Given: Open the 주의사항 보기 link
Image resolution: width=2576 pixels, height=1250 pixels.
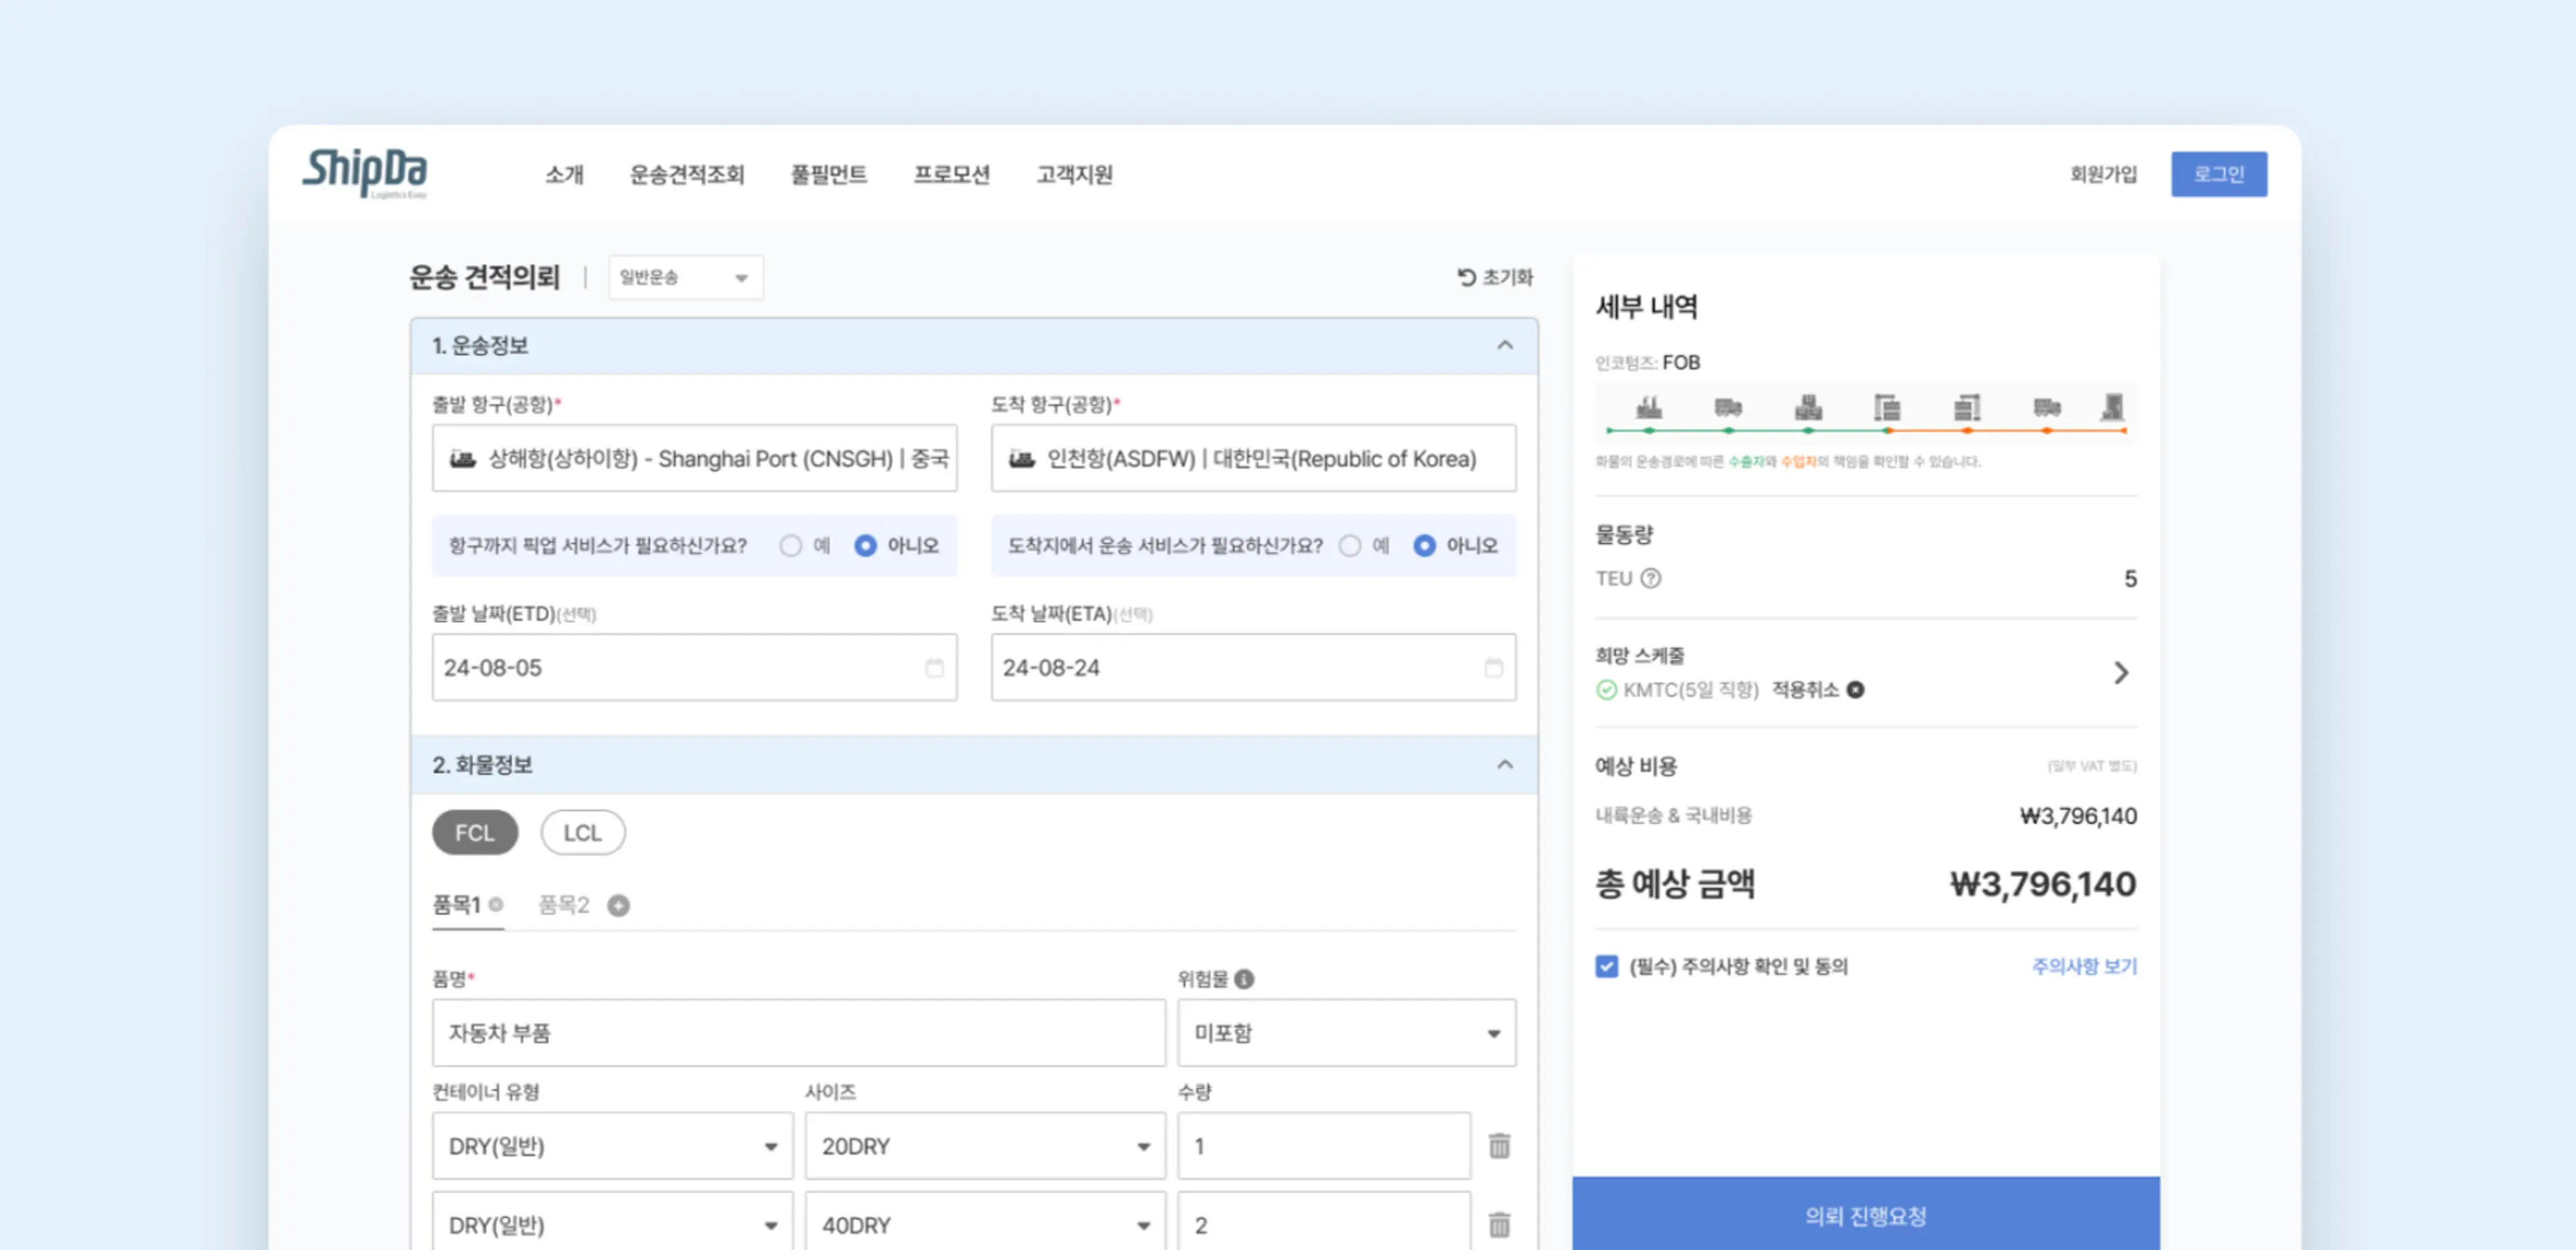Looking at the screenshot, I should 2084,966.
